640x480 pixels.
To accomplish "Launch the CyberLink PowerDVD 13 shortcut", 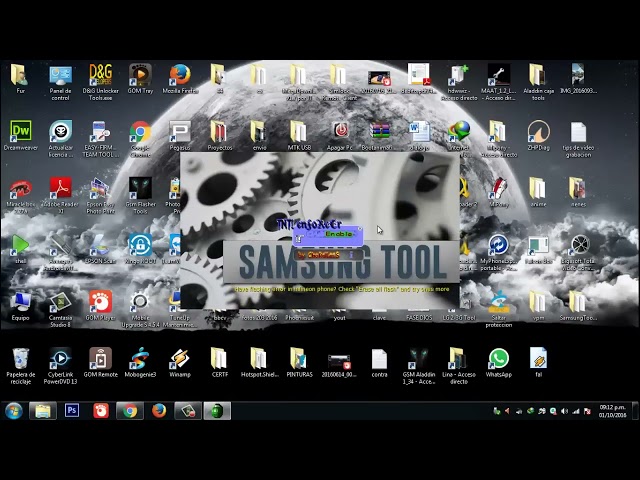I will pos(60,366).
